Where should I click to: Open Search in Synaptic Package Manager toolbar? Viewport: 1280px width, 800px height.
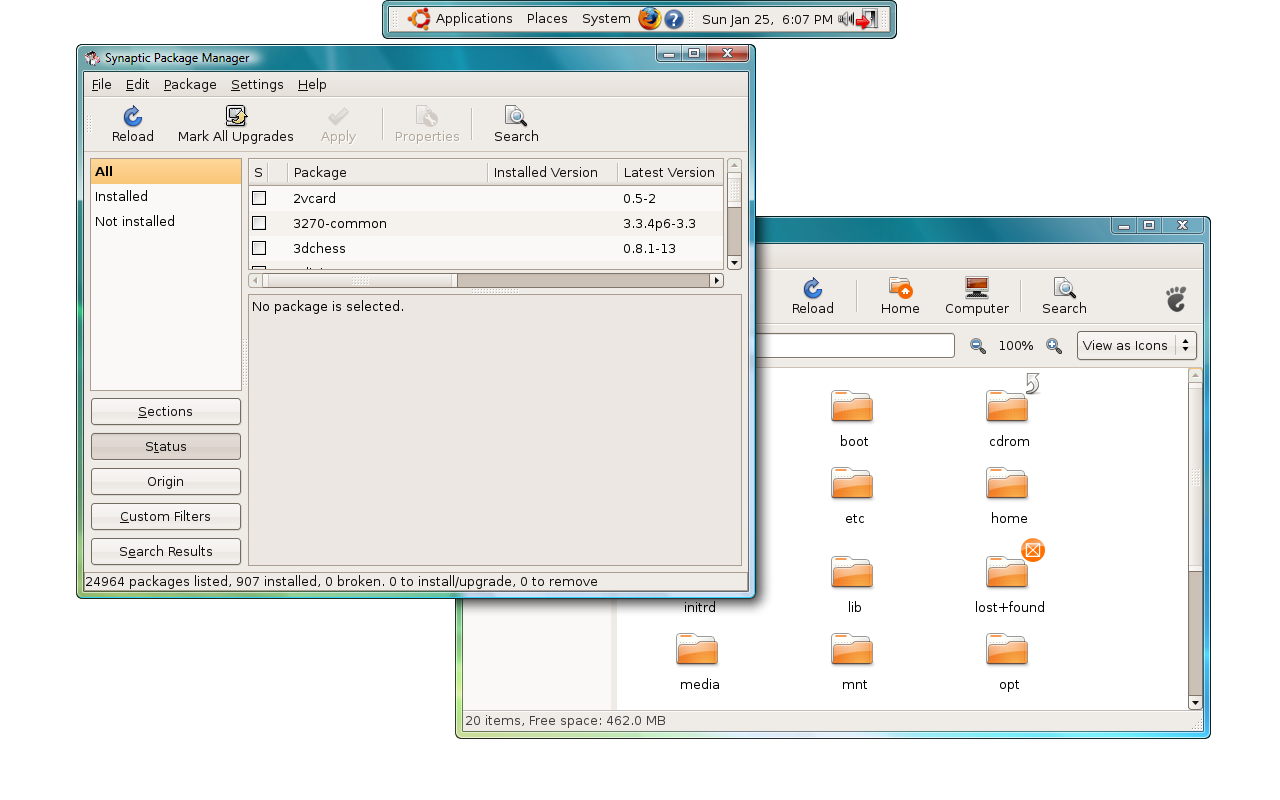[516, 125]
